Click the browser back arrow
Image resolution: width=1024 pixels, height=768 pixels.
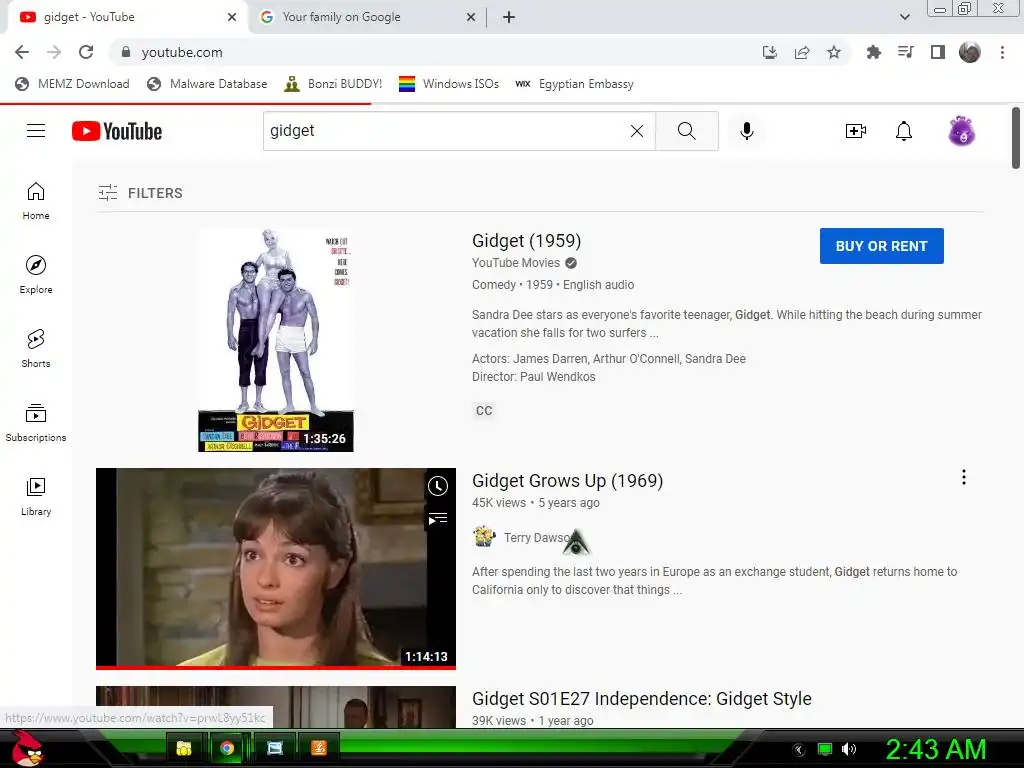(22, 52)
